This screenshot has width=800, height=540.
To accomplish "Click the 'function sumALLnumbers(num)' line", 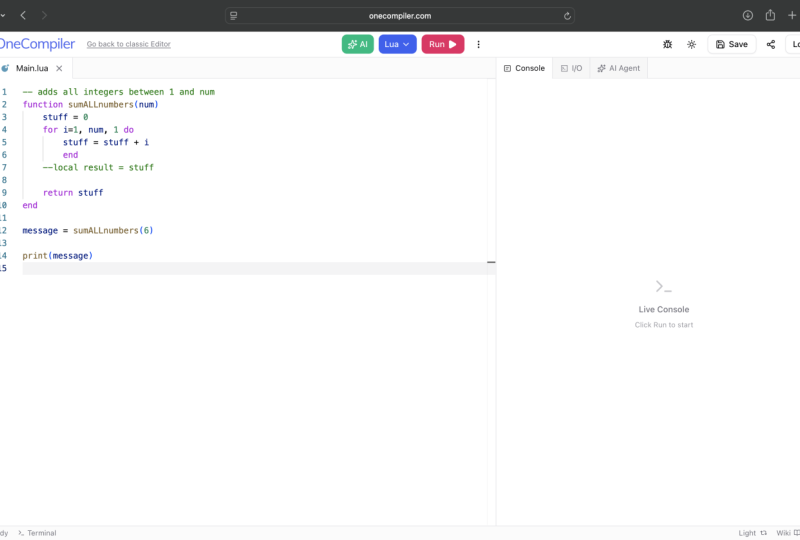I will pos(90,105).
